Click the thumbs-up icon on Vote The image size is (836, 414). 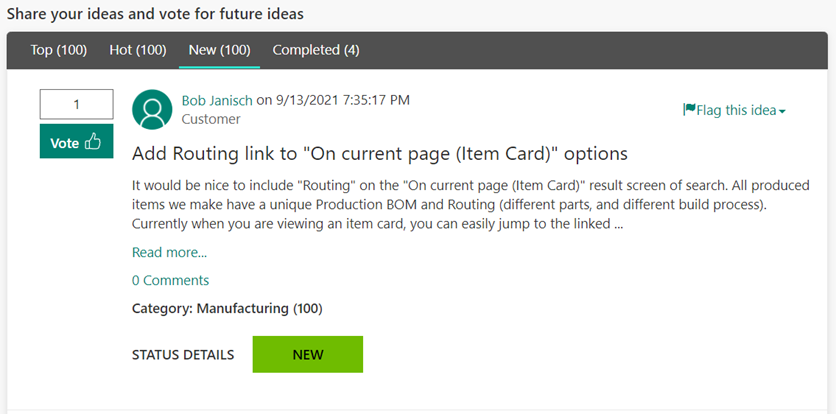[x=93, y=143]
